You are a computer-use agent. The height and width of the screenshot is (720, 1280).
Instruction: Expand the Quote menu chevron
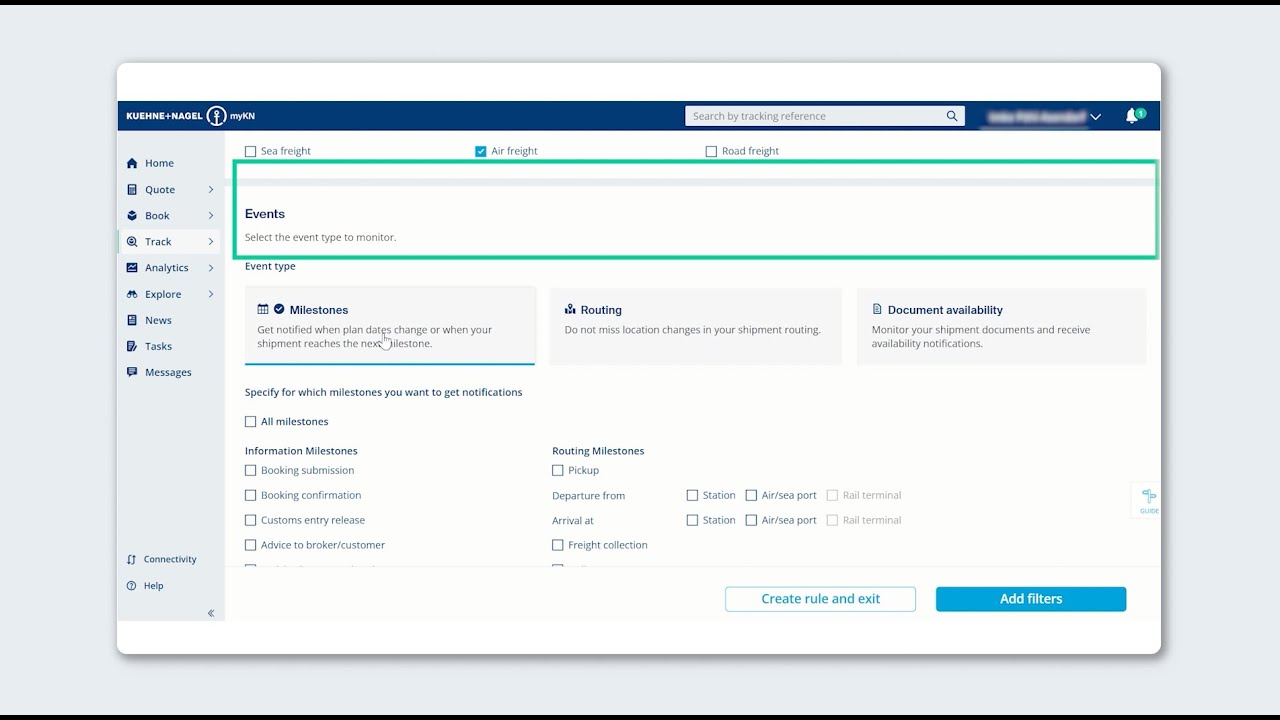[x=211, y=189]
